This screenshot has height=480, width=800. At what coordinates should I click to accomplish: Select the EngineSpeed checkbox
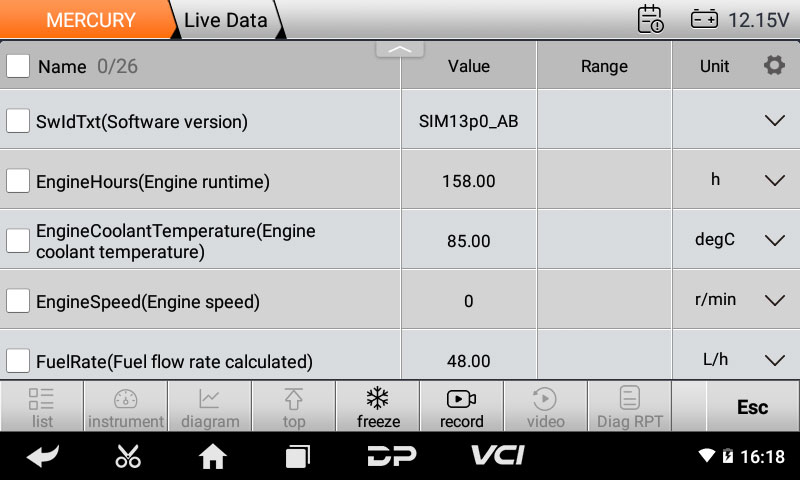click(x=18, y=301)
